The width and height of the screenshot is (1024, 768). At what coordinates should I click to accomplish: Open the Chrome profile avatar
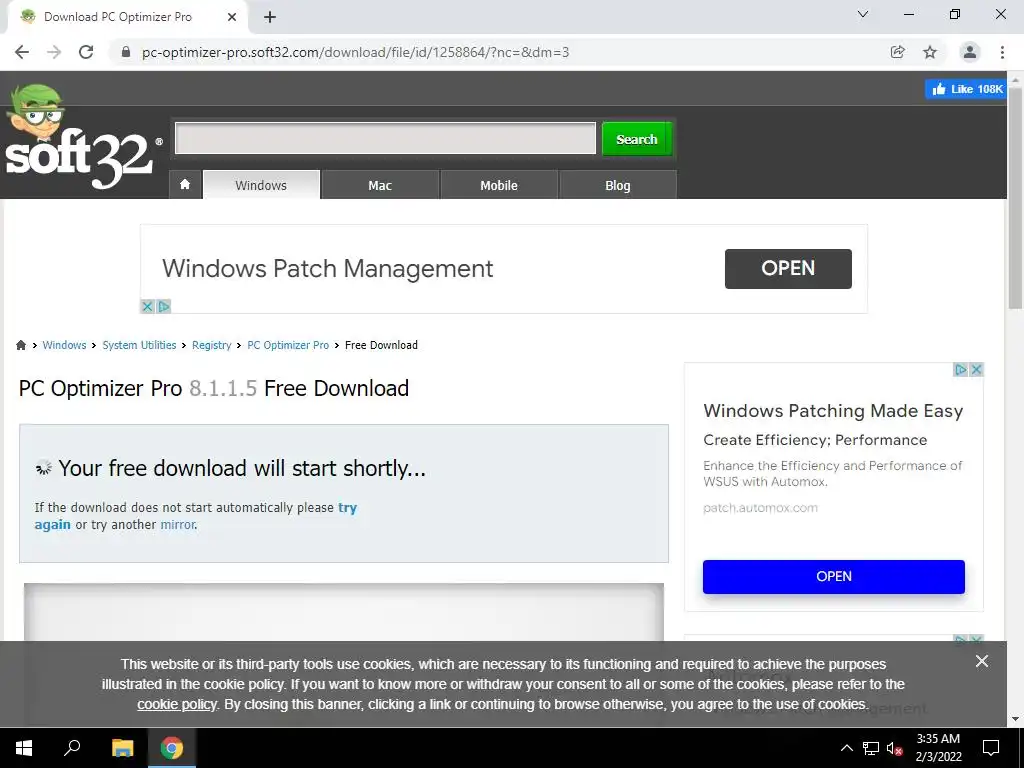pyautogui.click(x=970, y=52)
